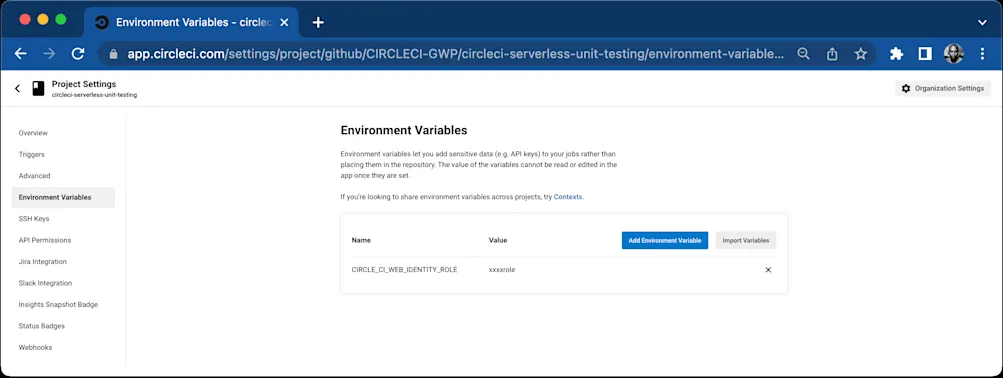Open the Chrome profile avatar
The height and width of the screenshot is (378, 1003).
954,54
